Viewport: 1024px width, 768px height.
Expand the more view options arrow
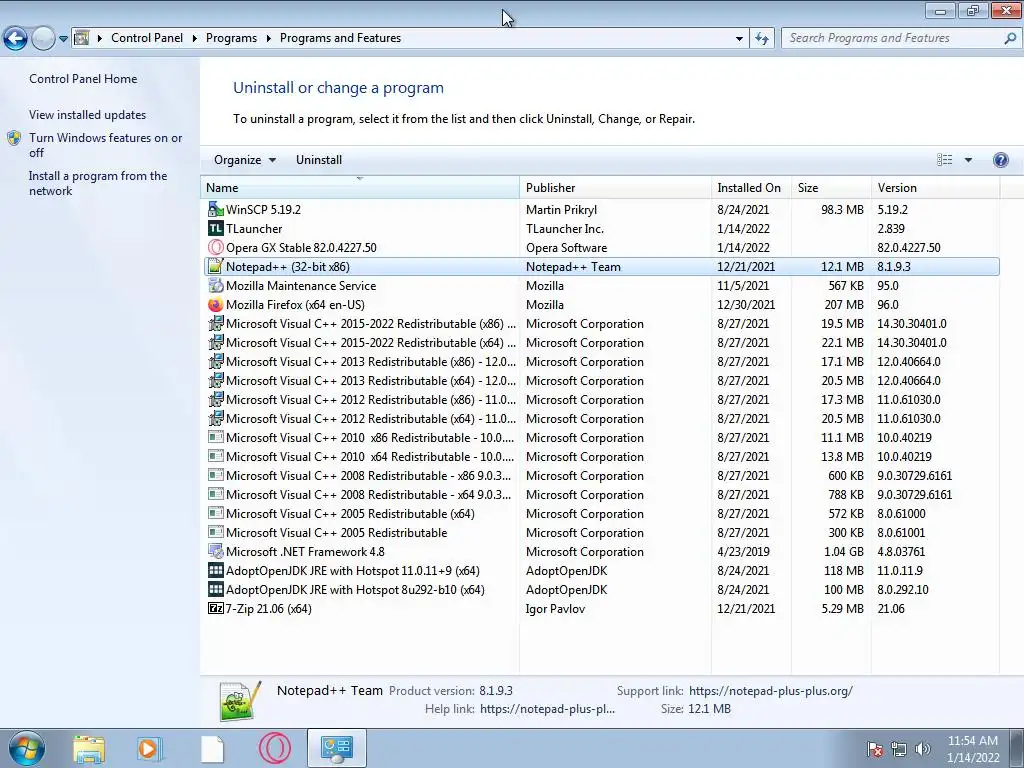968,160
